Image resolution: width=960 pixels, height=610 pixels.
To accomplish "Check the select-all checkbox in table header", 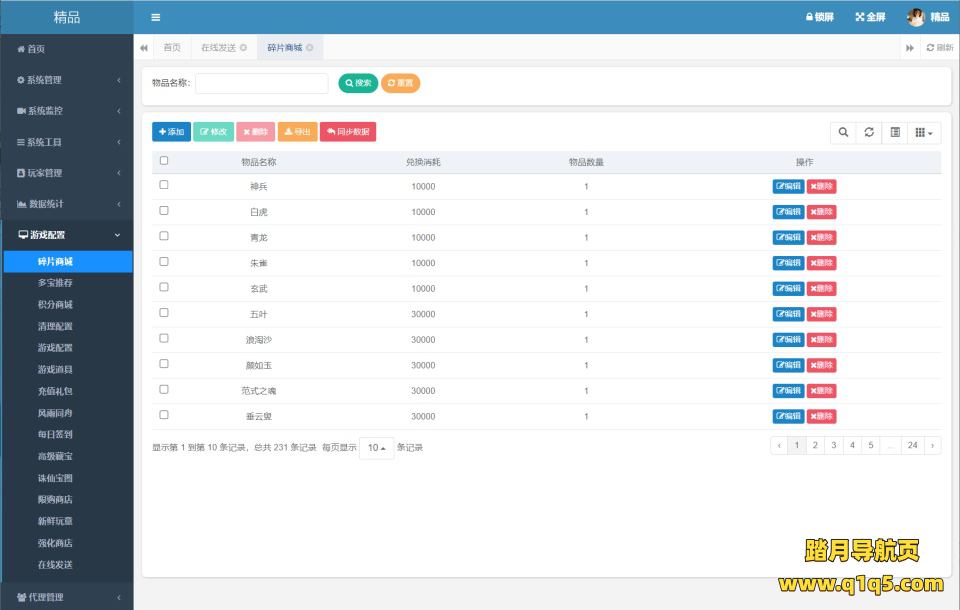I will (x=164, y=160).
